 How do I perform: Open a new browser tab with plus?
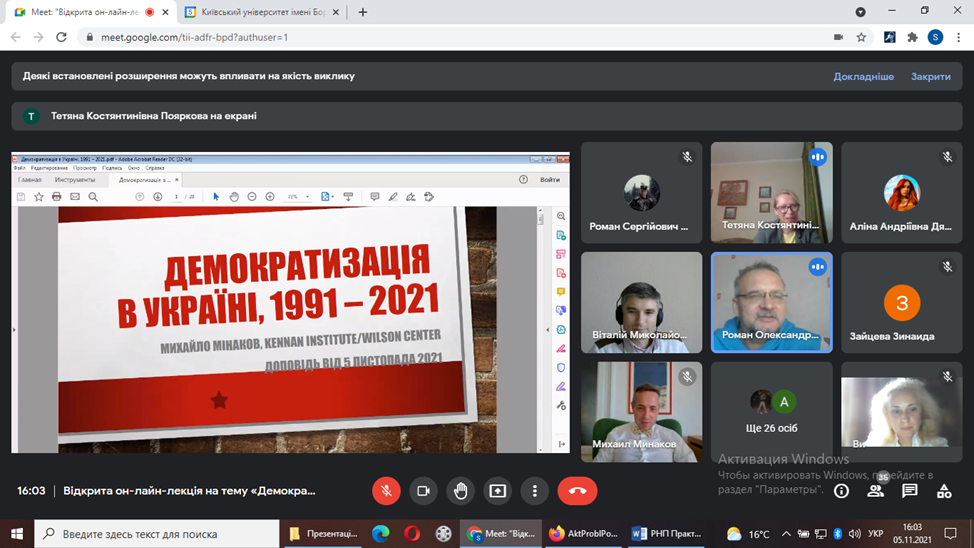[363, 12]
